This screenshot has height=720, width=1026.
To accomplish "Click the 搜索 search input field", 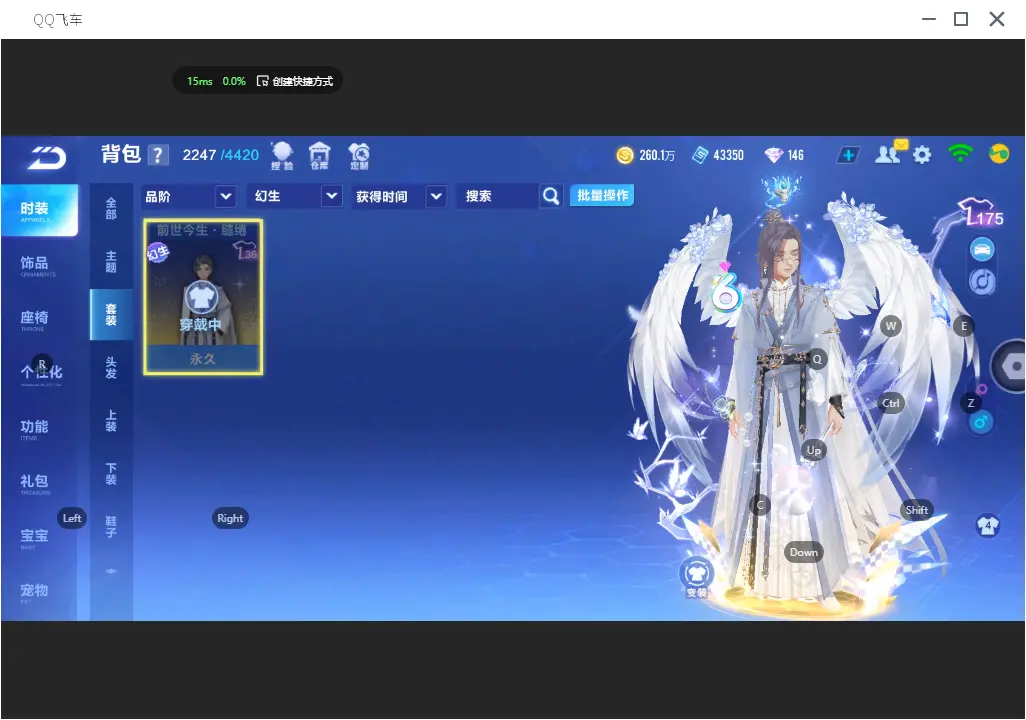I will pyautogui.click(x=499, y=196).
